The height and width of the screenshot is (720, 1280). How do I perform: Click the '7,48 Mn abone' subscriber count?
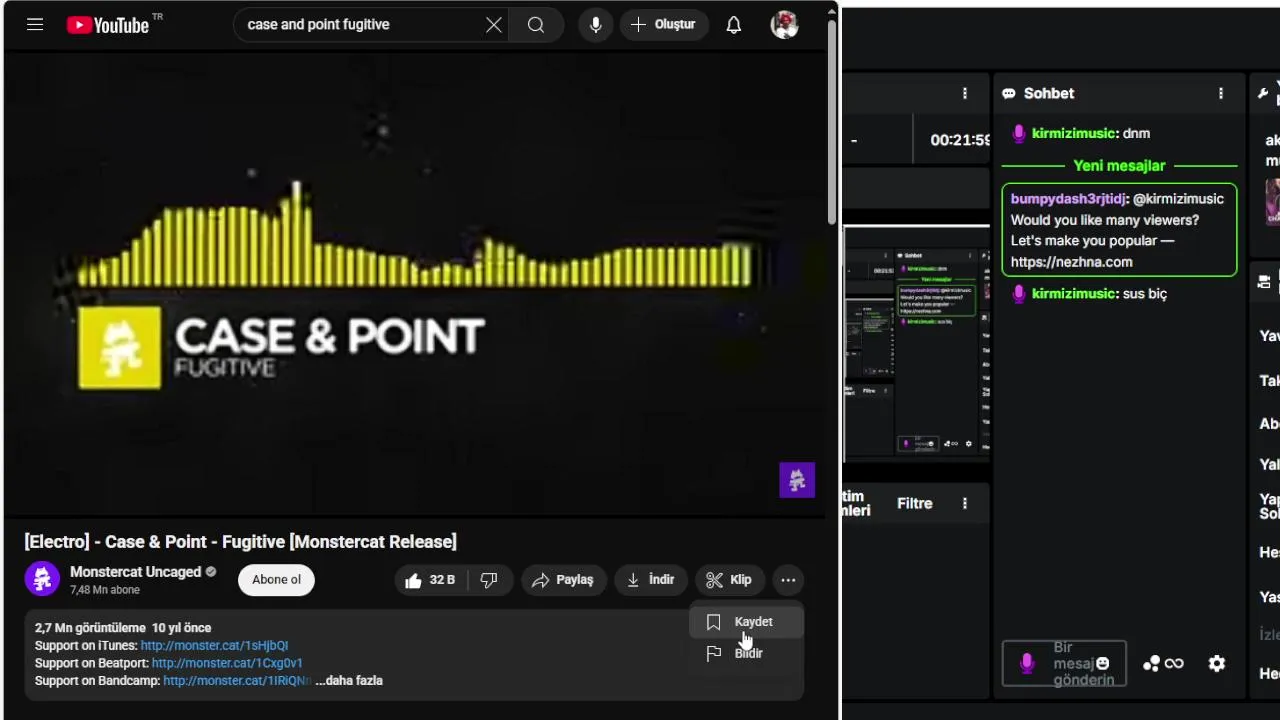point(105,590)
